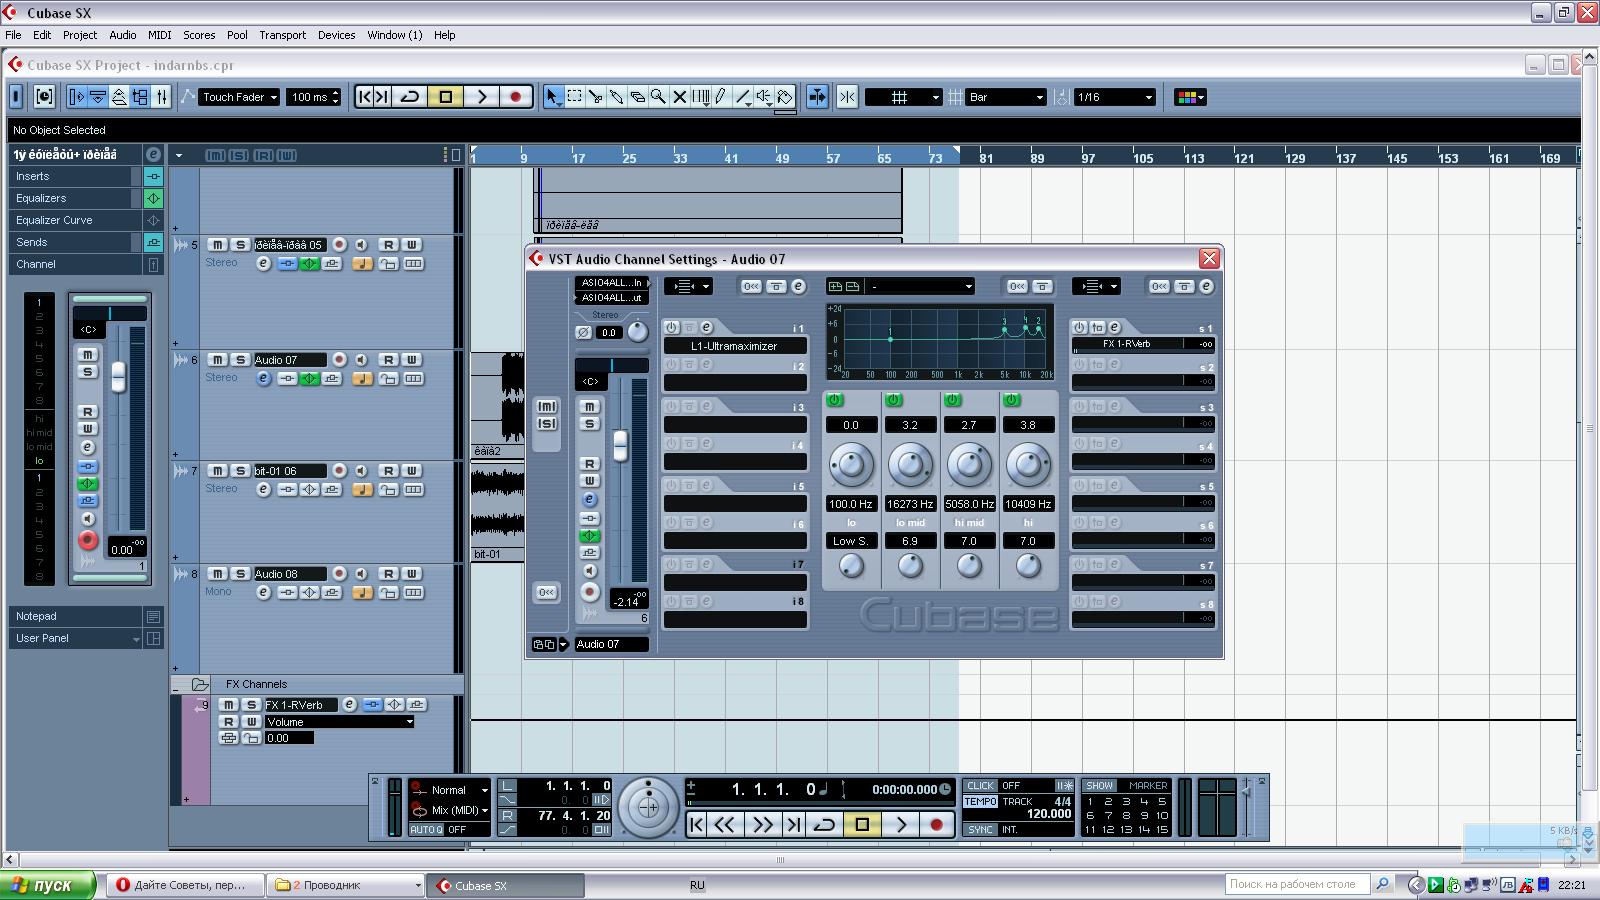This screenshot has height=900, width=1600.
Task: Open the File menu
Action: (13, 35)
